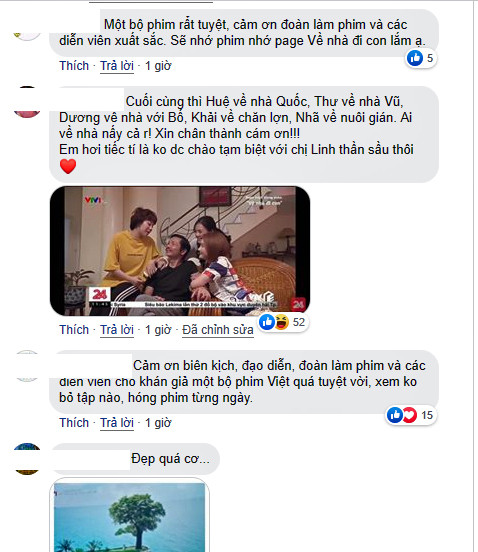Click the blue like icon beside count 52
This screenshot has height=552, width=478.
pyautogui.click(x=267, y=322)
